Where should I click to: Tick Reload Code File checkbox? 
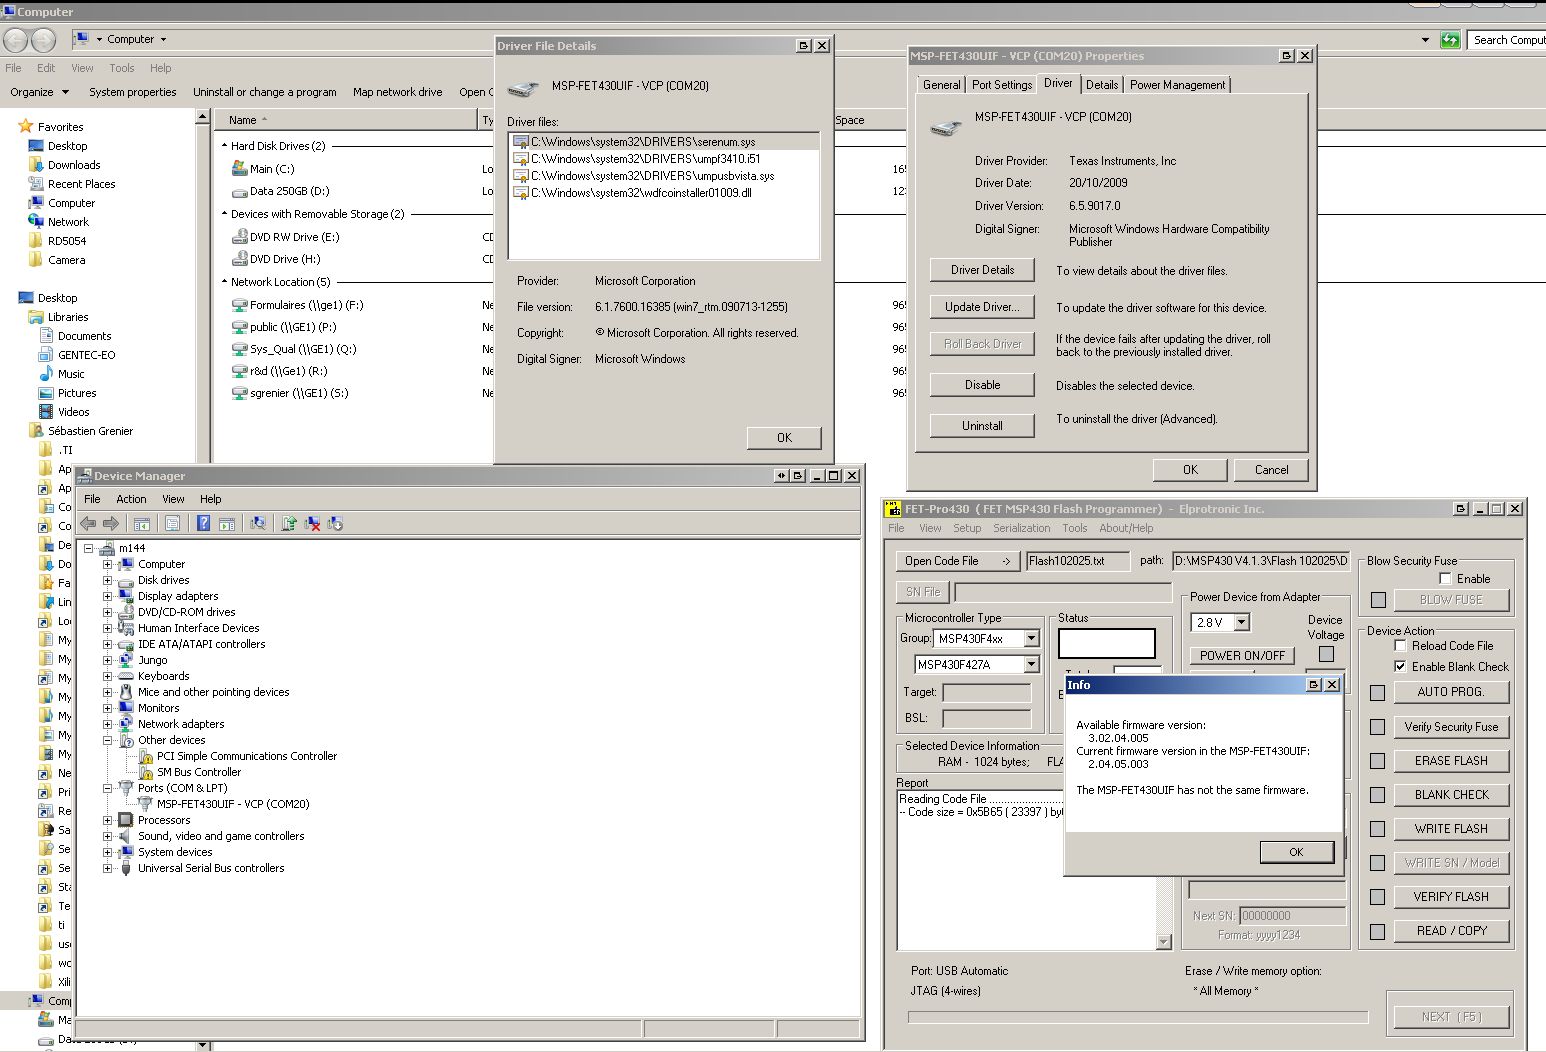point(1400,646)
